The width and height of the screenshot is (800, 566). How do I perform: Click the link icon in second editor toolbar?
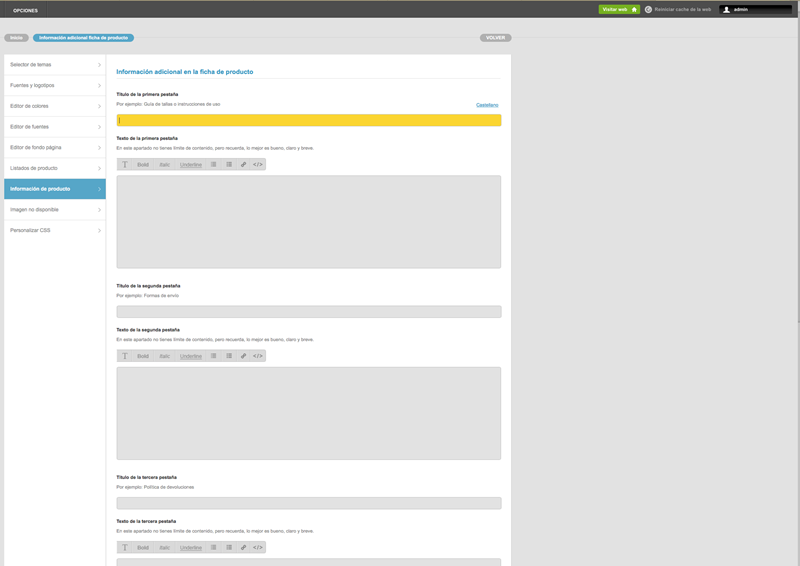coord(243,355)
